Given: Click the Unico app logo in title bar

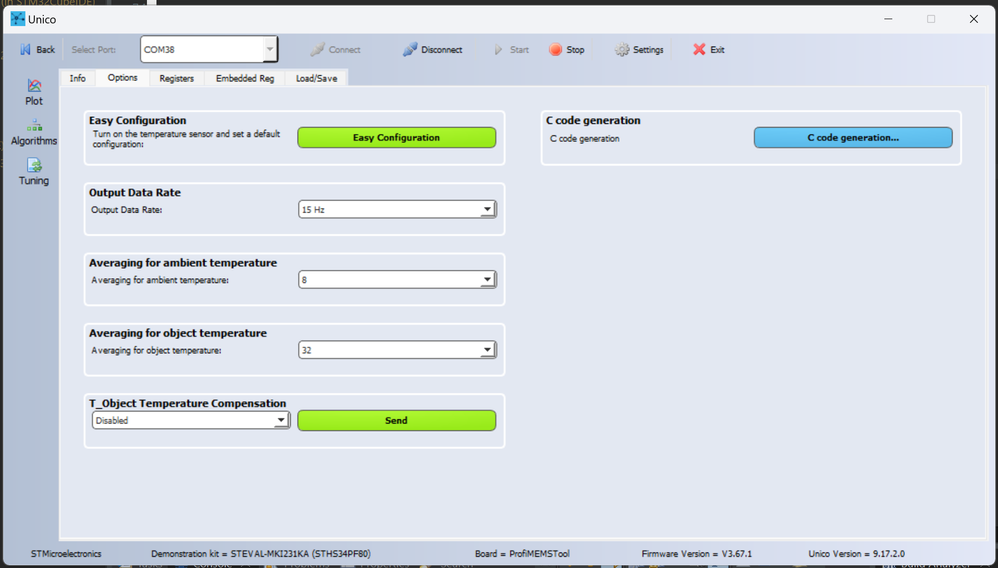Looking at the screenshot, I should pos(18,19).
